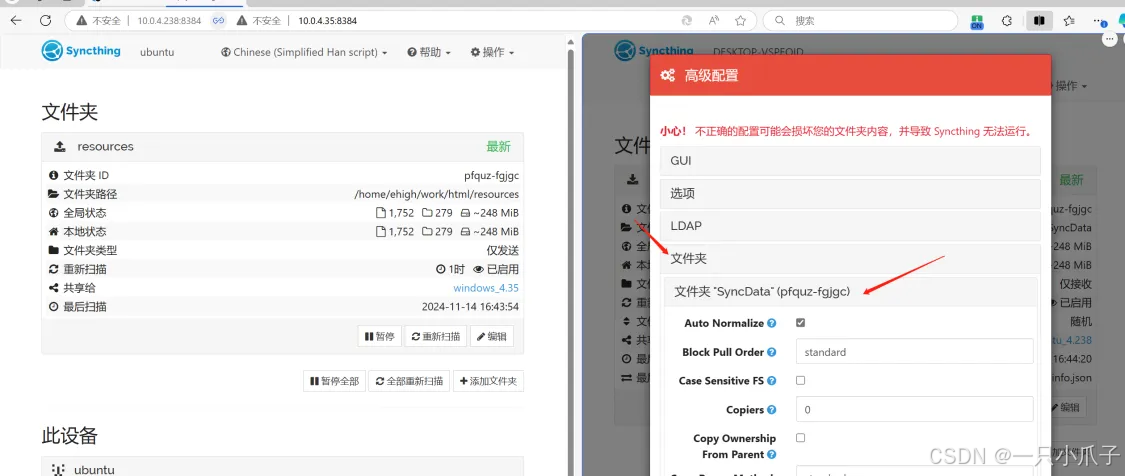Viewport: 1125px width, 476px height.
Task: Click the 已启用 watch status with eye icon
Action: [x=496, y=269]
